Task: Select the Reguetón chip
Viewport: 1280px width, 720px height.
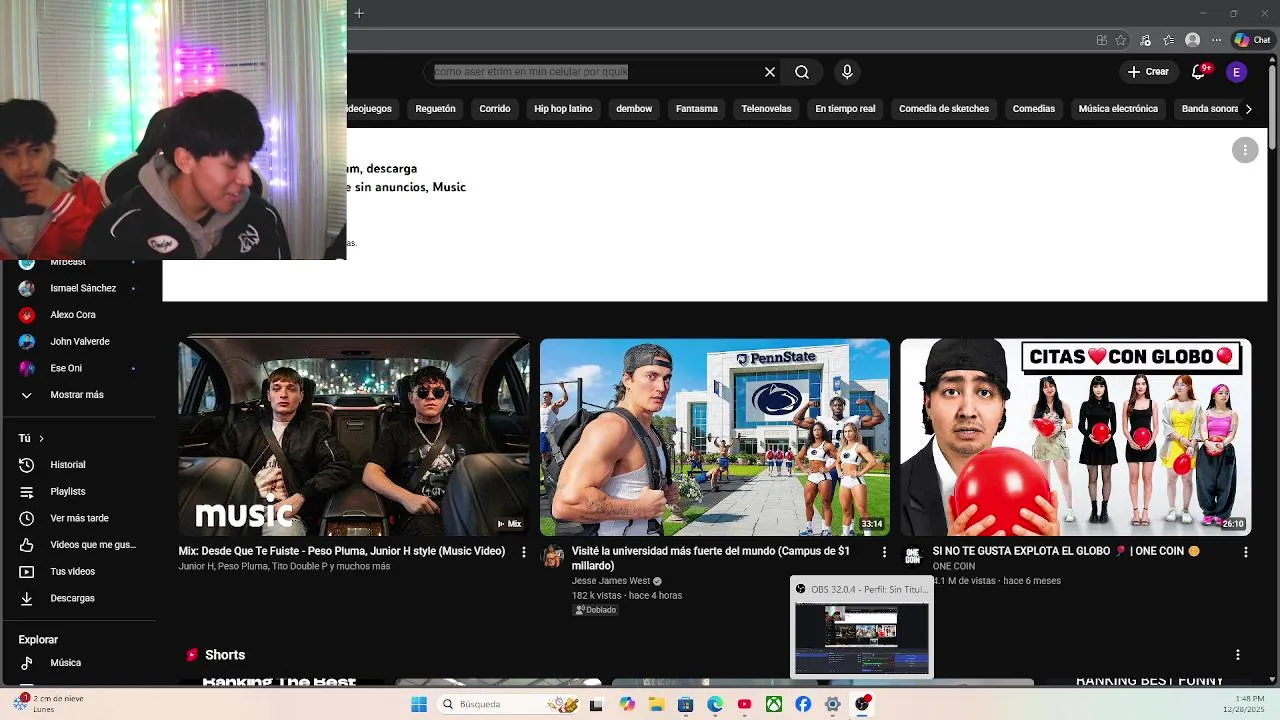Action: (x=435, y=109)
